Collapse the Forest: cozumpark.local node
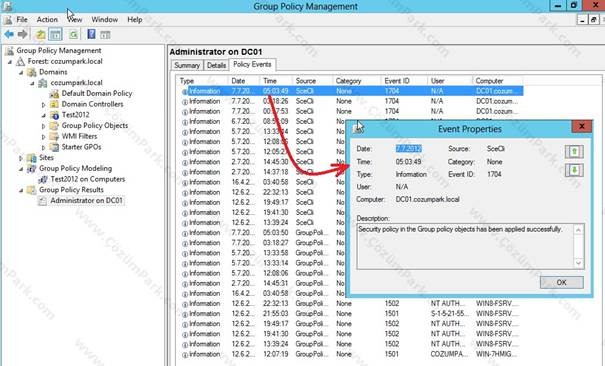The image size is (605, 366). tap(10, 62)
